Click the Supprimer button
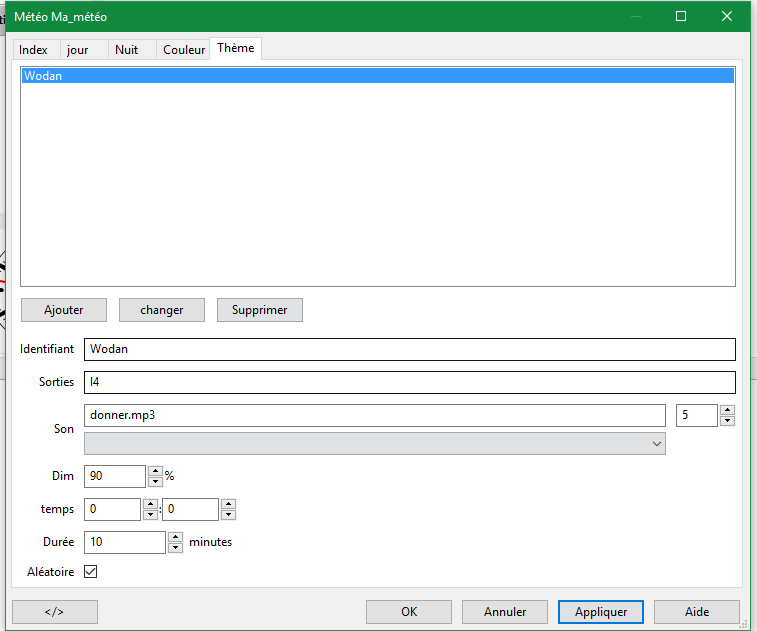Screen dimensions: 757x631 259,310
